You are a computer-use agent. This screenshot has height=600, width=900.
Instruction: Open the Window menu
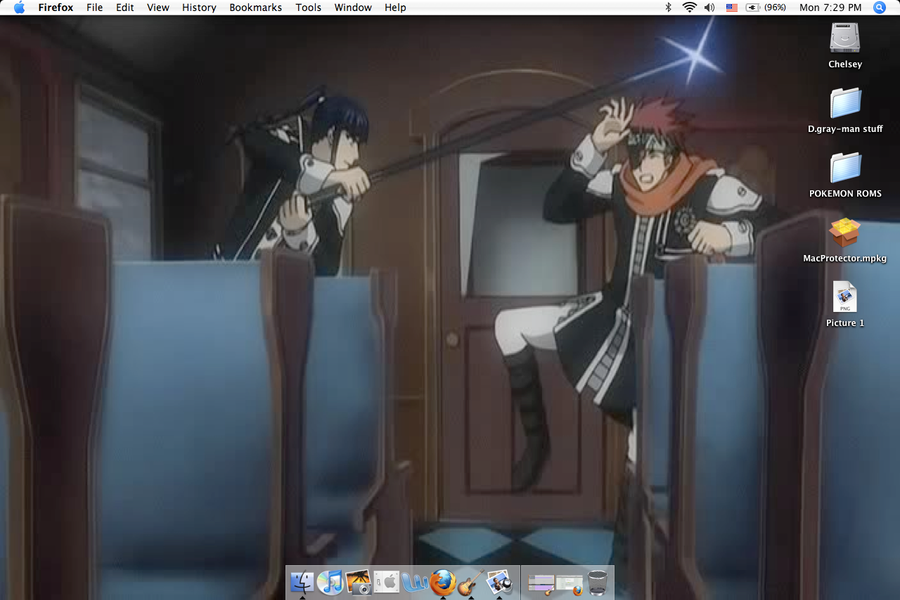(x=353, y=7)
